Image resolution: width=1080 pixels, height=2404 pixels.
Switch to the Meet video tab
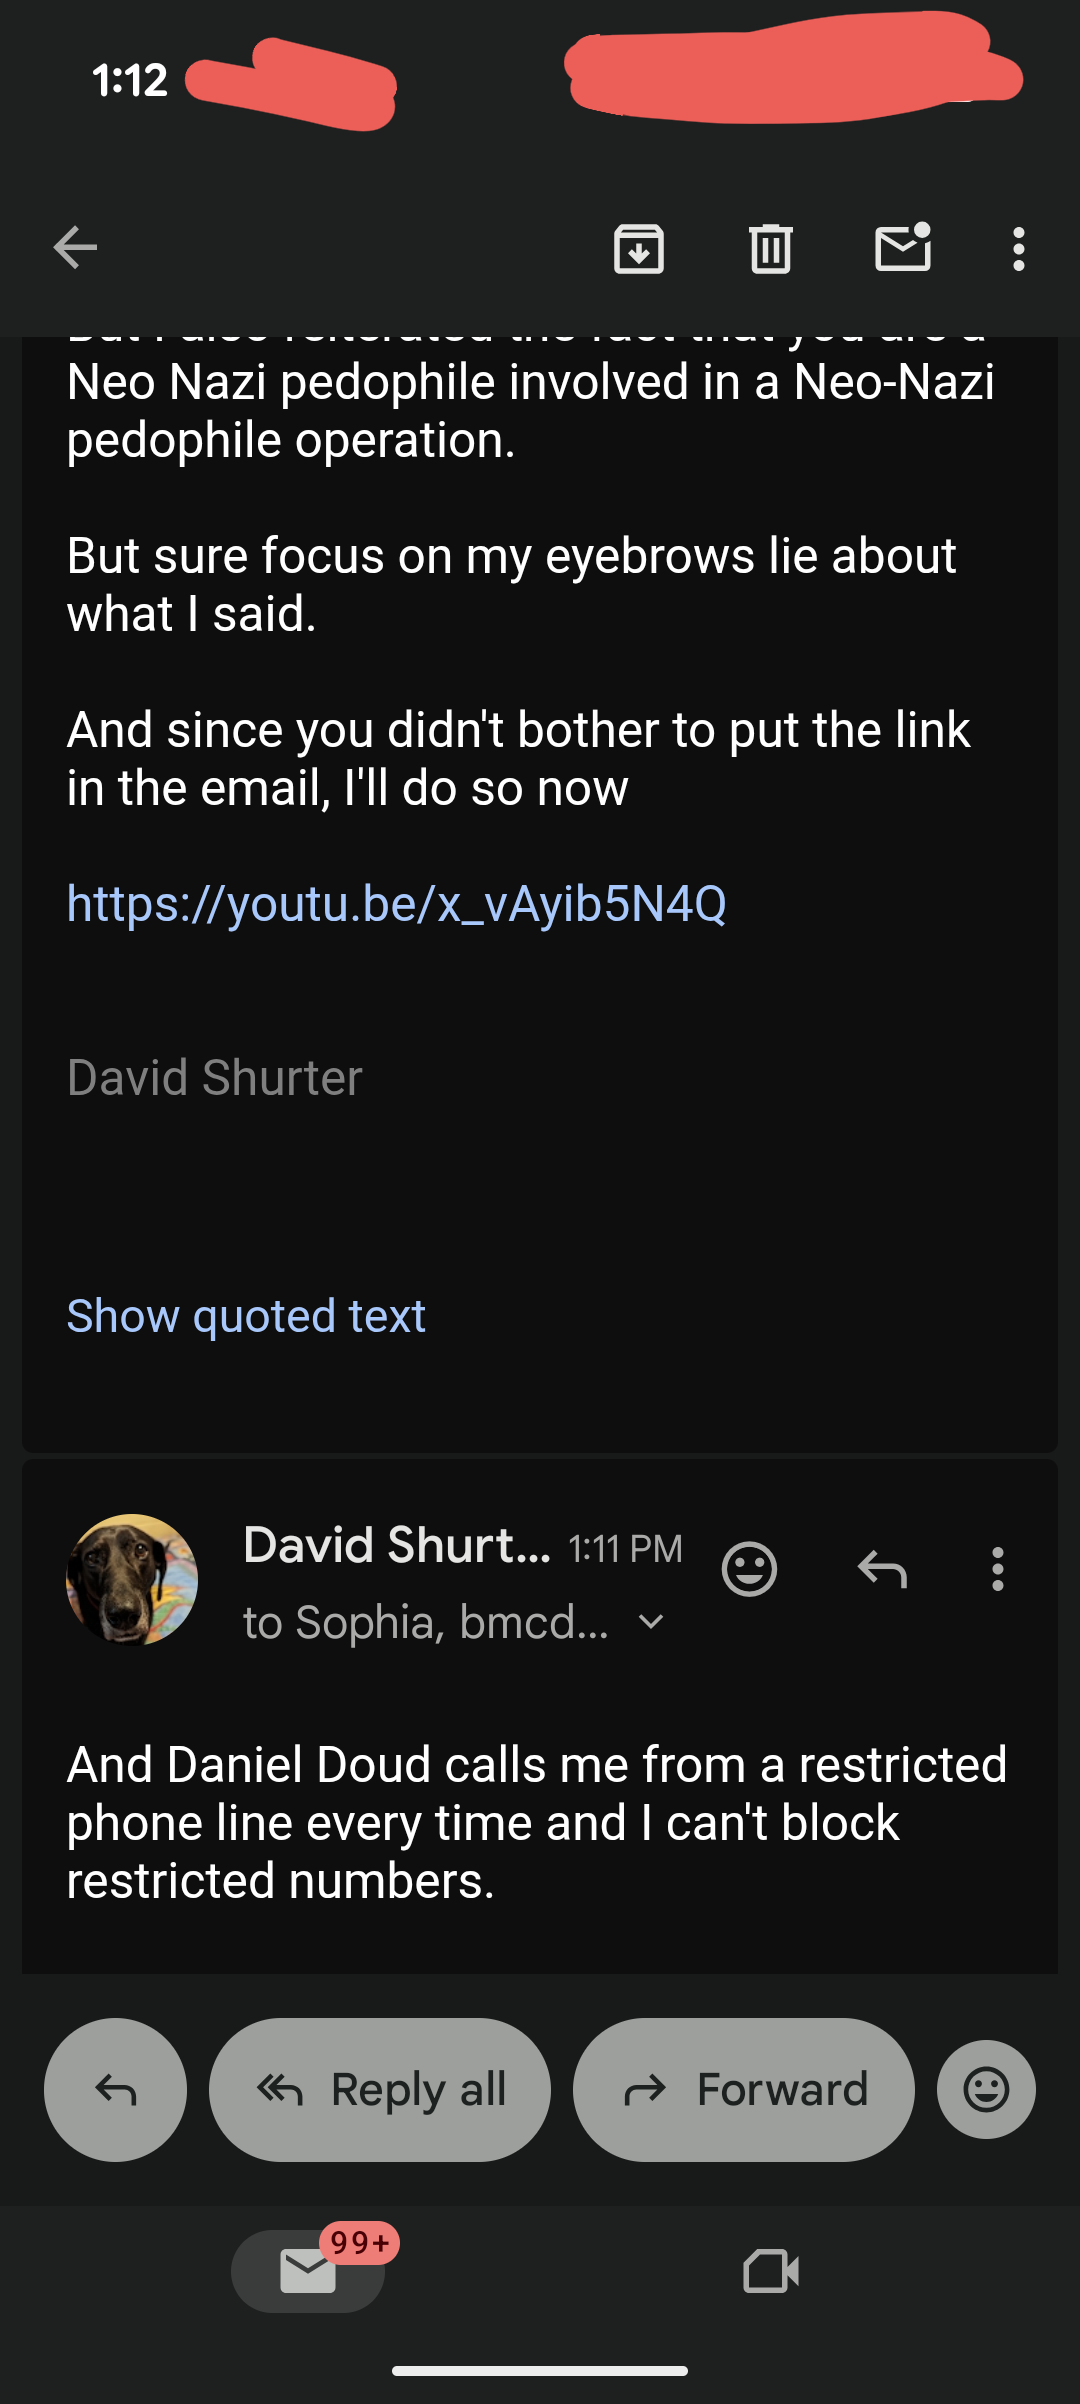click(772, 2272)
